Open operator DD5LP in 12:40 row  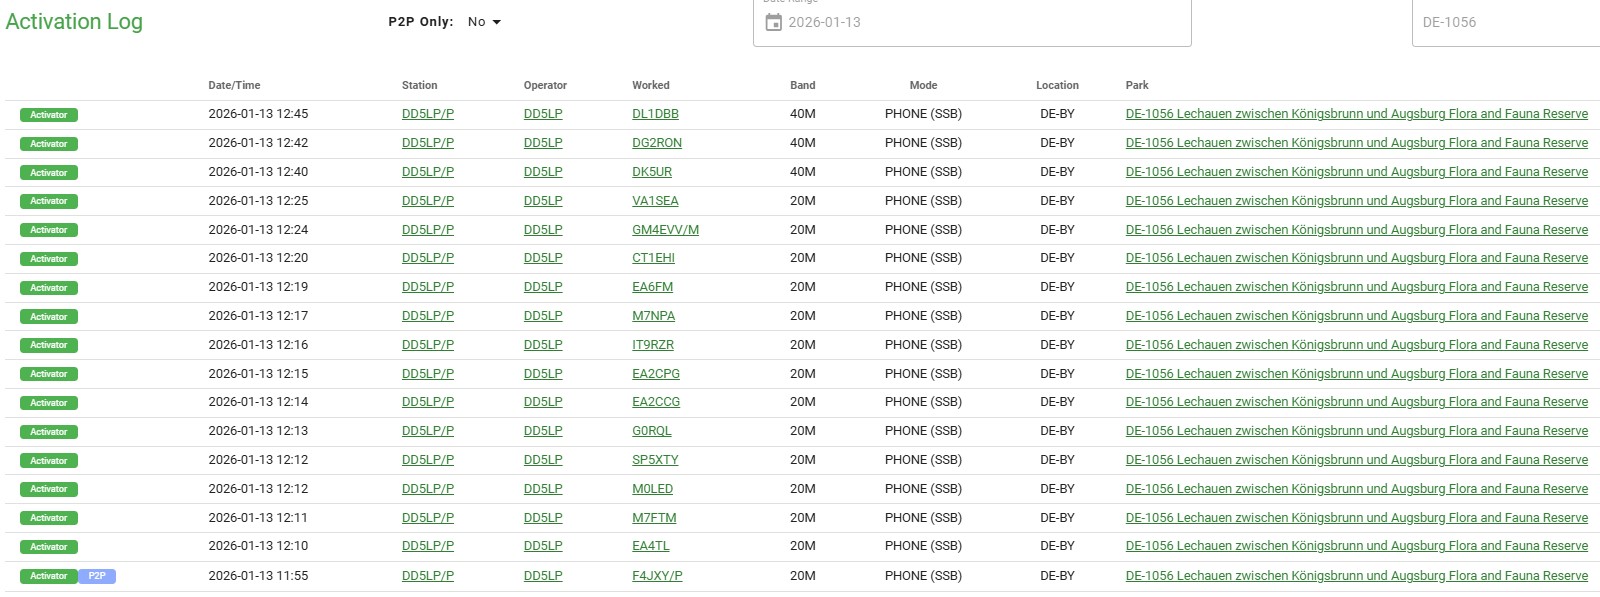coord(543,172)
